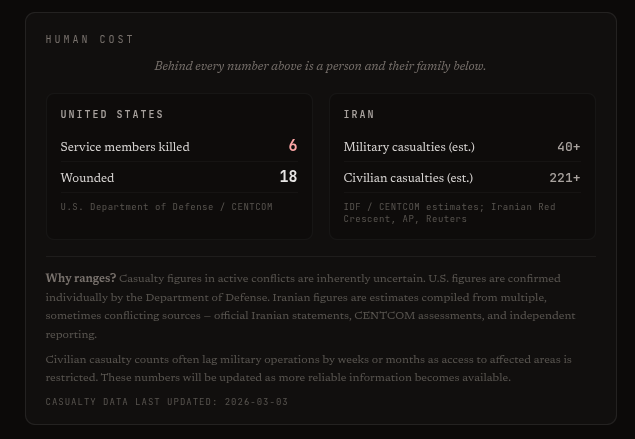Click the Civilian casualties (est.) label

(408, 178)
